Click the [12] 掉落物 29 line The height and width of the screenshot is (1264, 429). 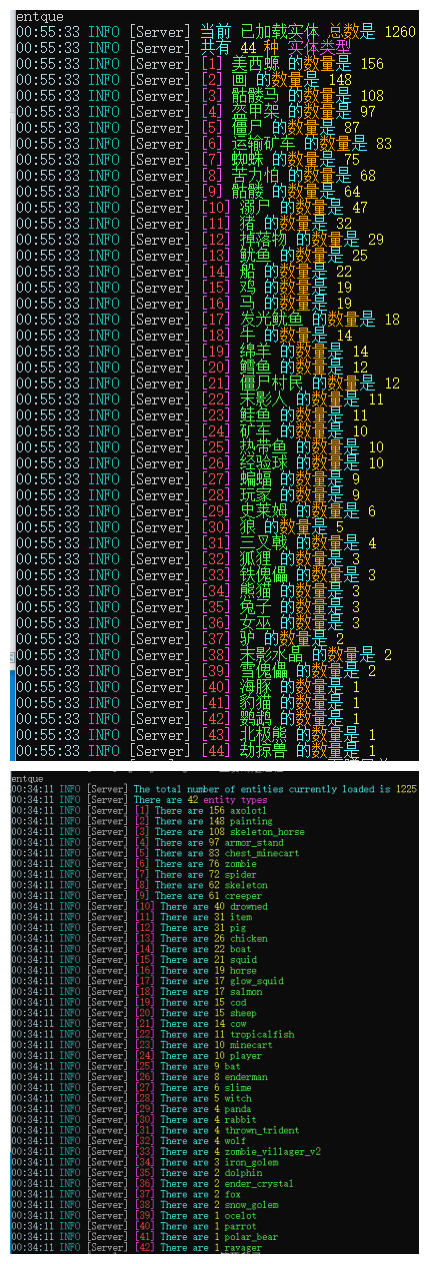(x=200, y=239)
